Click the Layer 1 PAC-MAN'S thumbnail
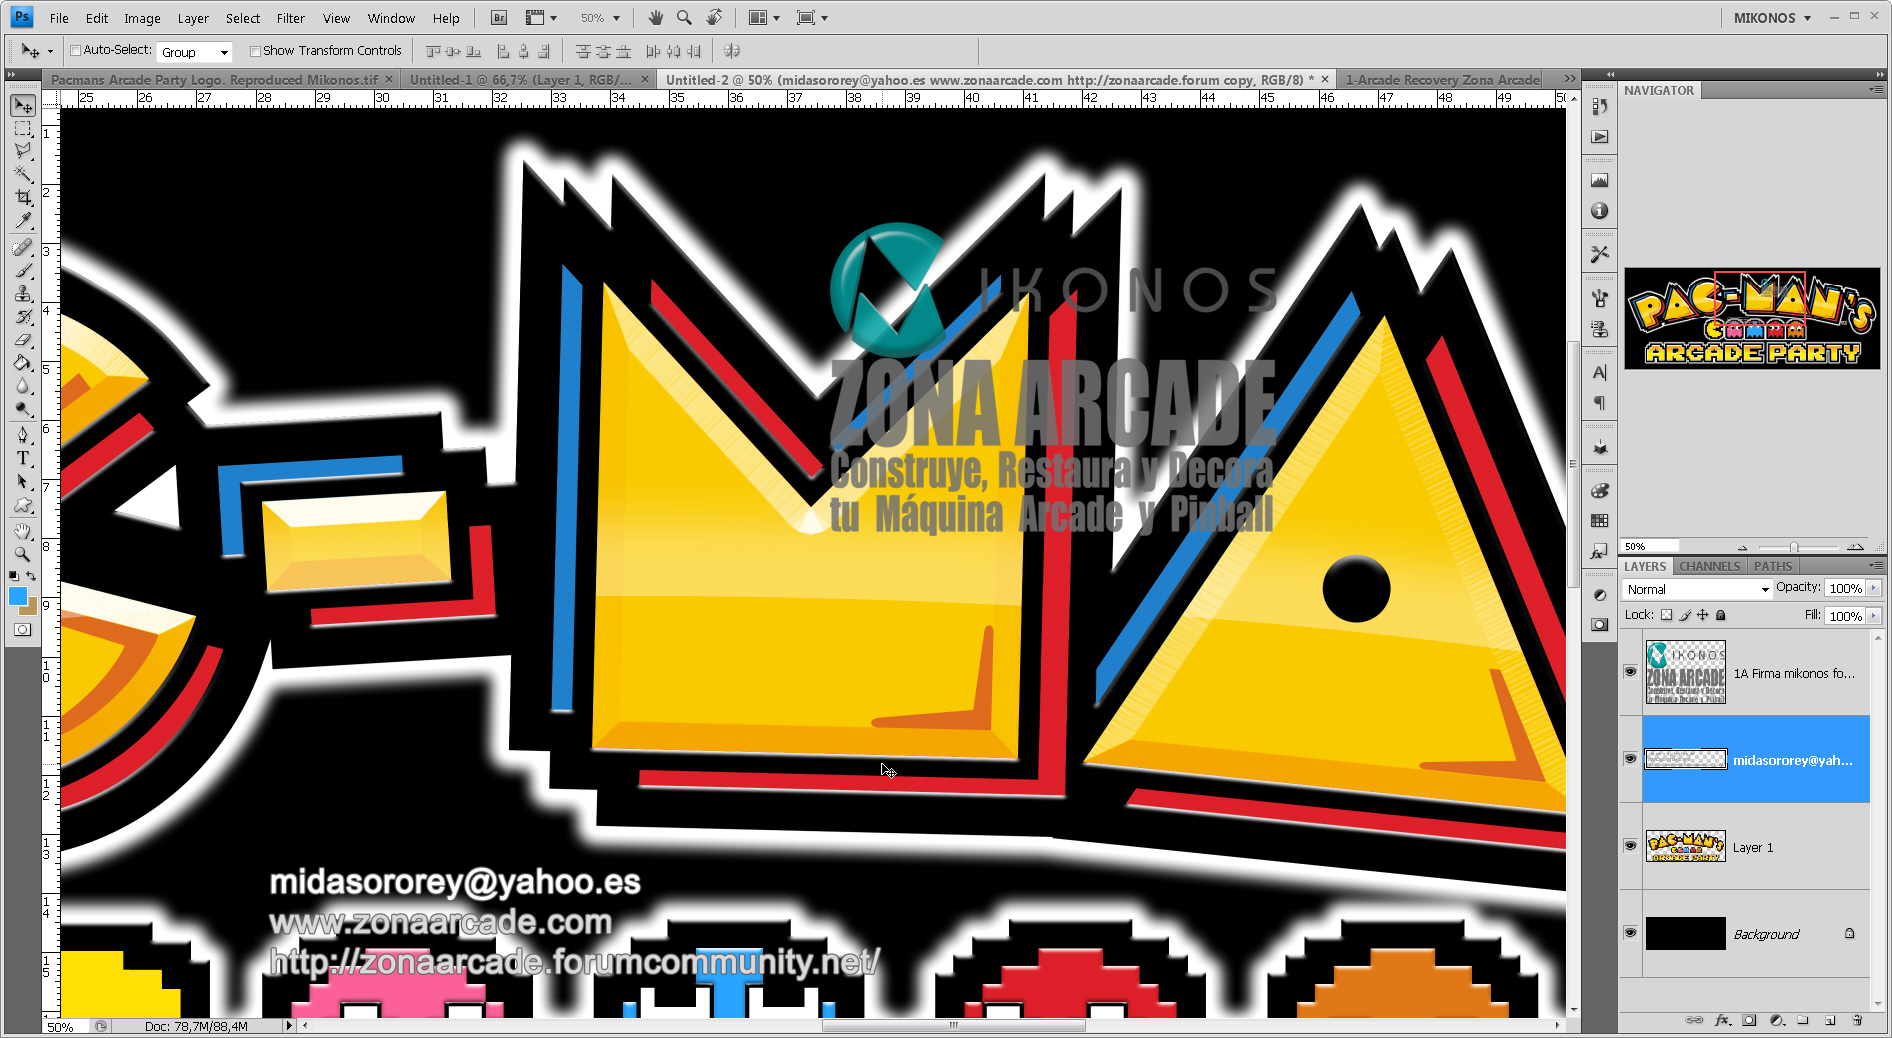Screen dimensions: 1892x1038 point(1685,846)
